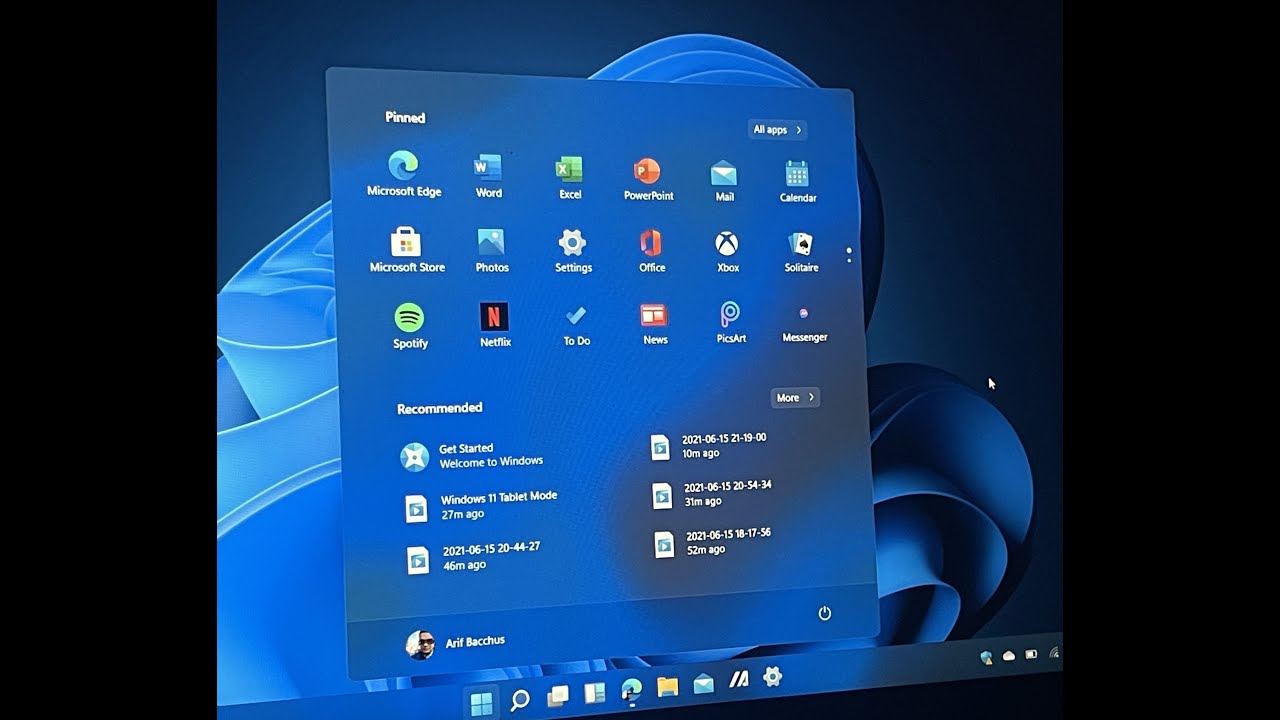Launch Spotify from pinned apps
The height and width of the screenshot is (720, 1280).
click(x=409, y=327)
